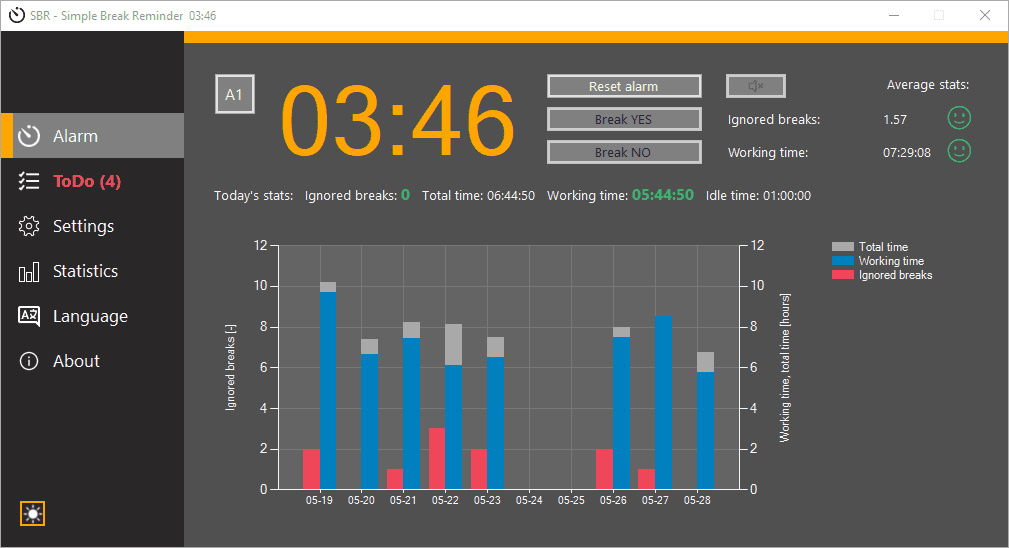The image size is (1009, 548).
Task: Click the Break NO button
Action: 624,152
